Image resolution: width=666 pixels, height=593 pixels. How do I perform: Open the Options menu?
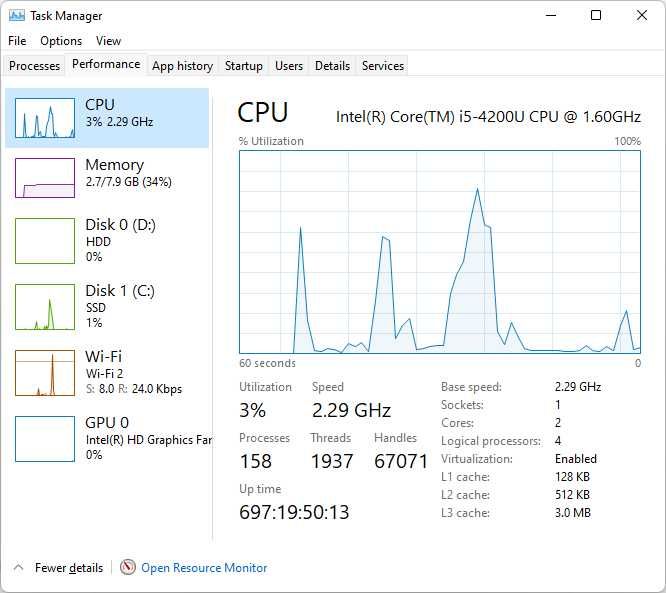point(61,41)
